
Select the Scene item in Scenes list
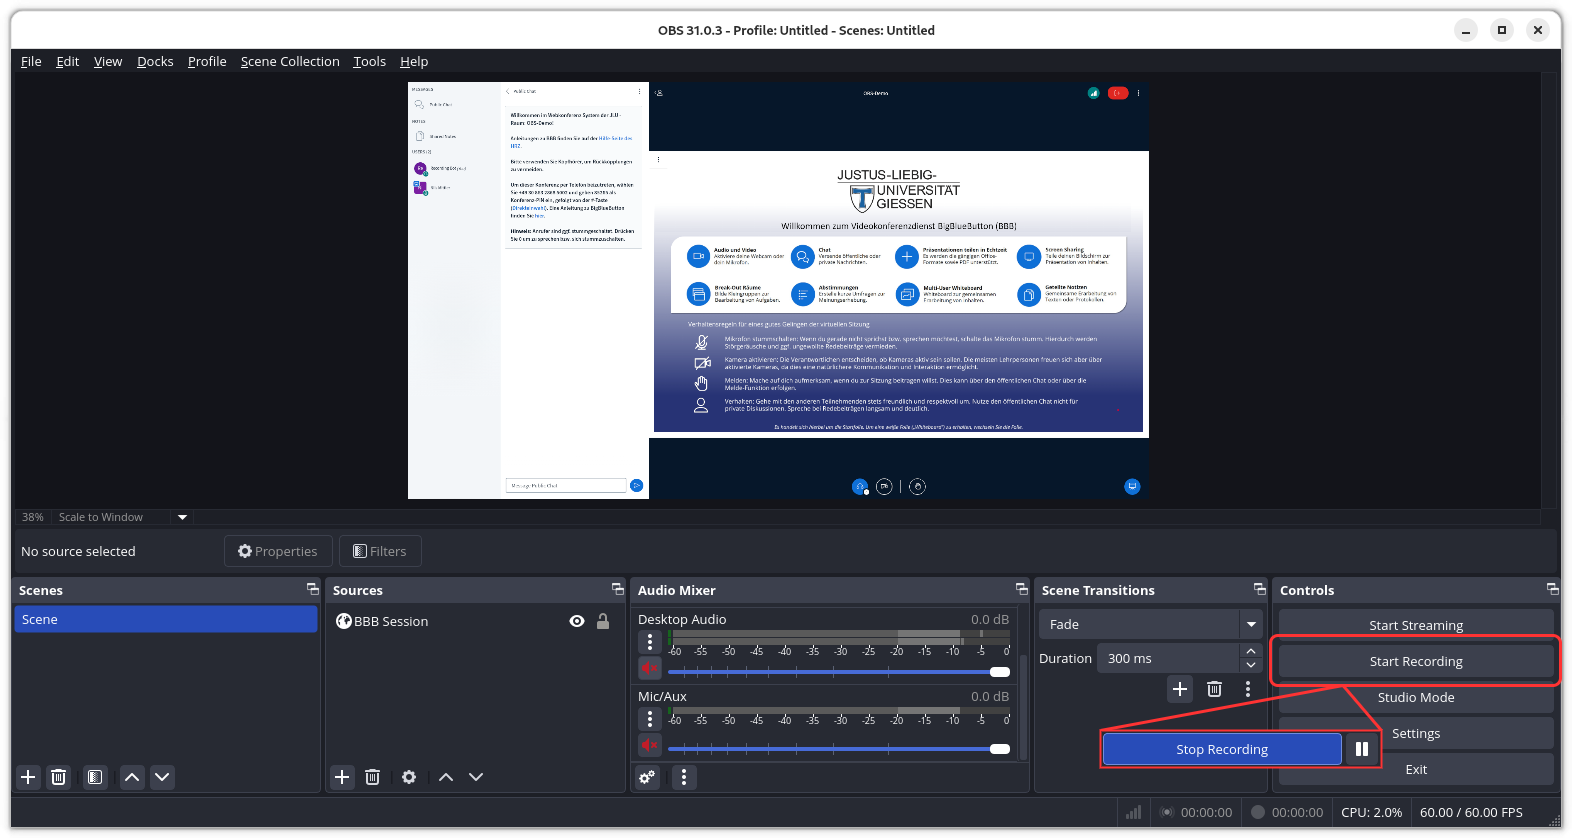pyautogui.click(x=166, y=619)
